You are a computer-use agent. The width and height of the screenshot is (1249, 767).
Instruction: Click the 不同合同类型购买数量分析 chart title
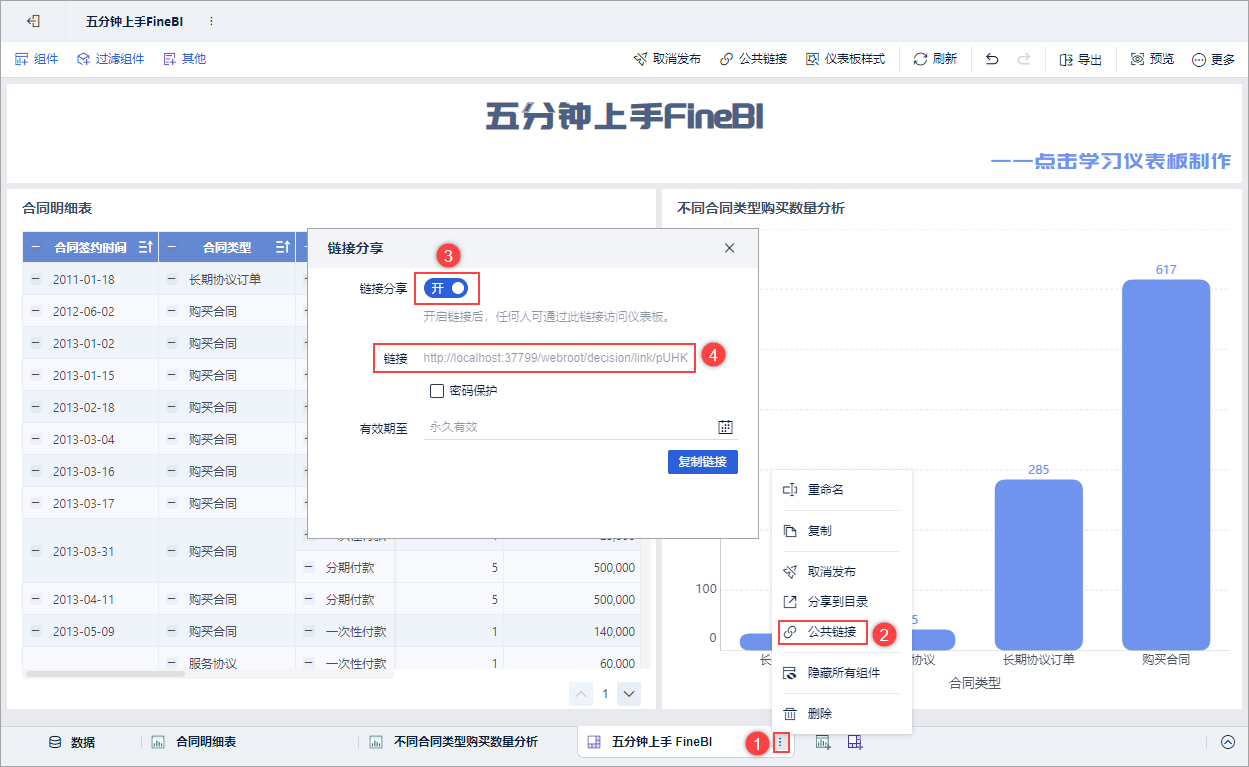click(x=761, y=208)
